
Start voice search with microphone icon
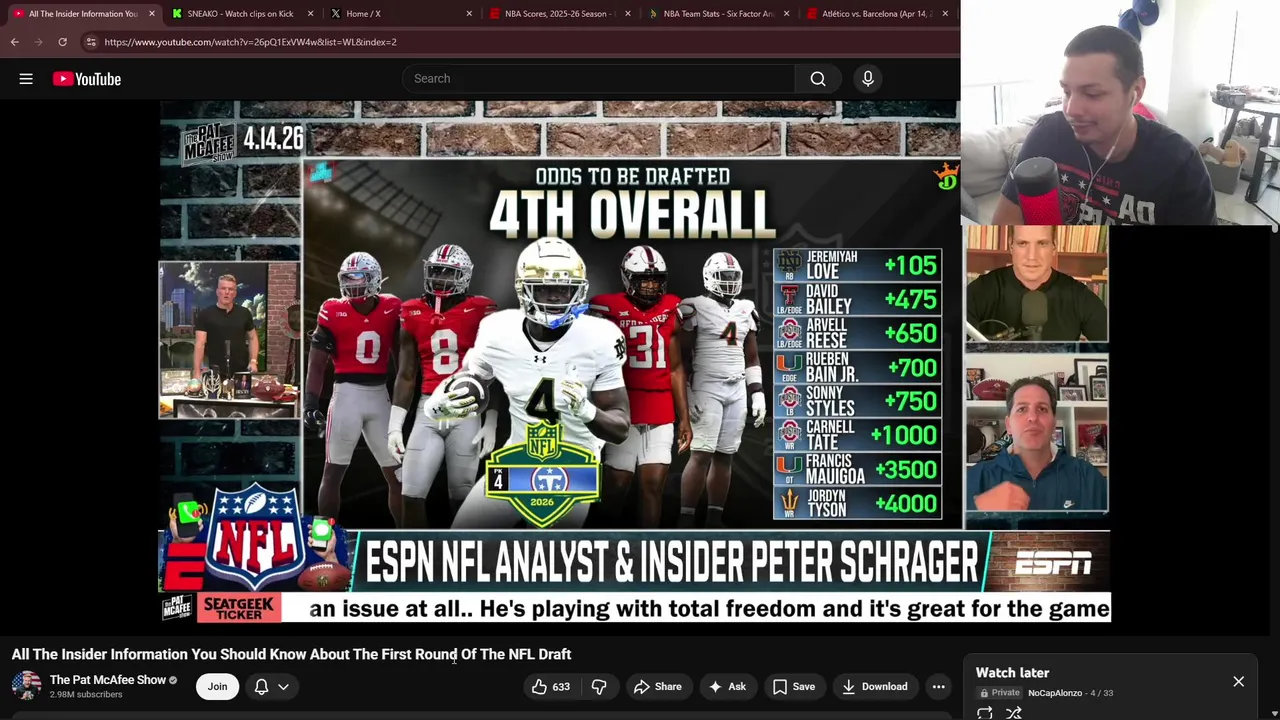tap(868, 79)
